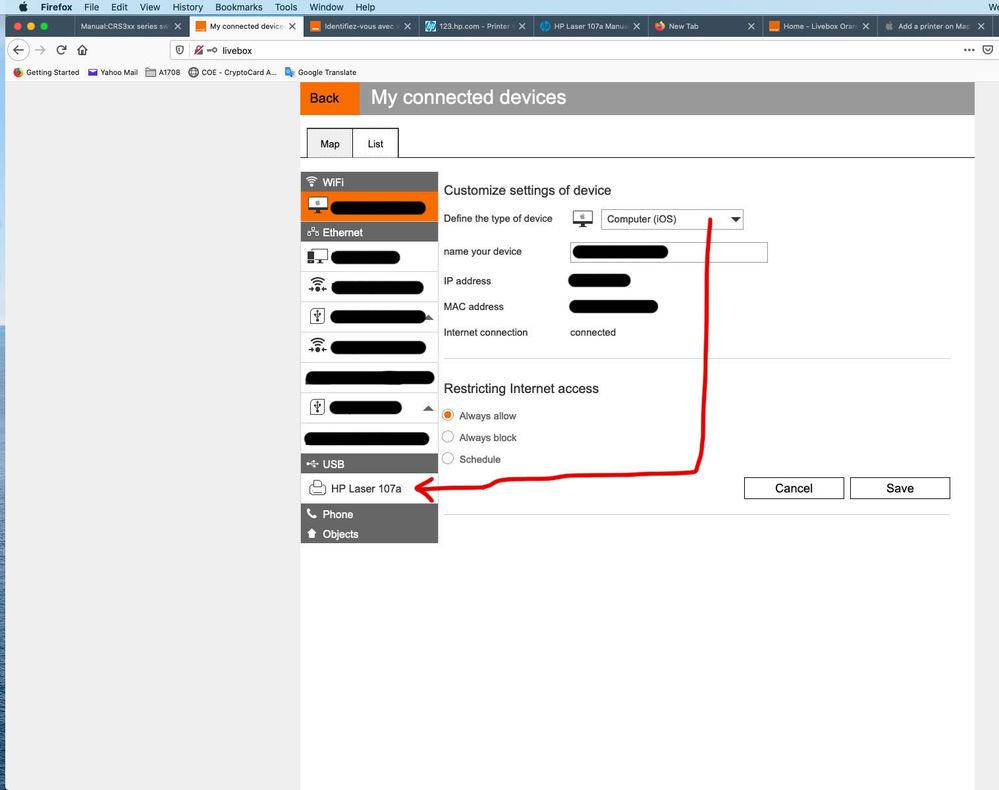The width and height of the screenshot is (999, 790).
Task: Click the Save button
Action: (x=899, y=488)
